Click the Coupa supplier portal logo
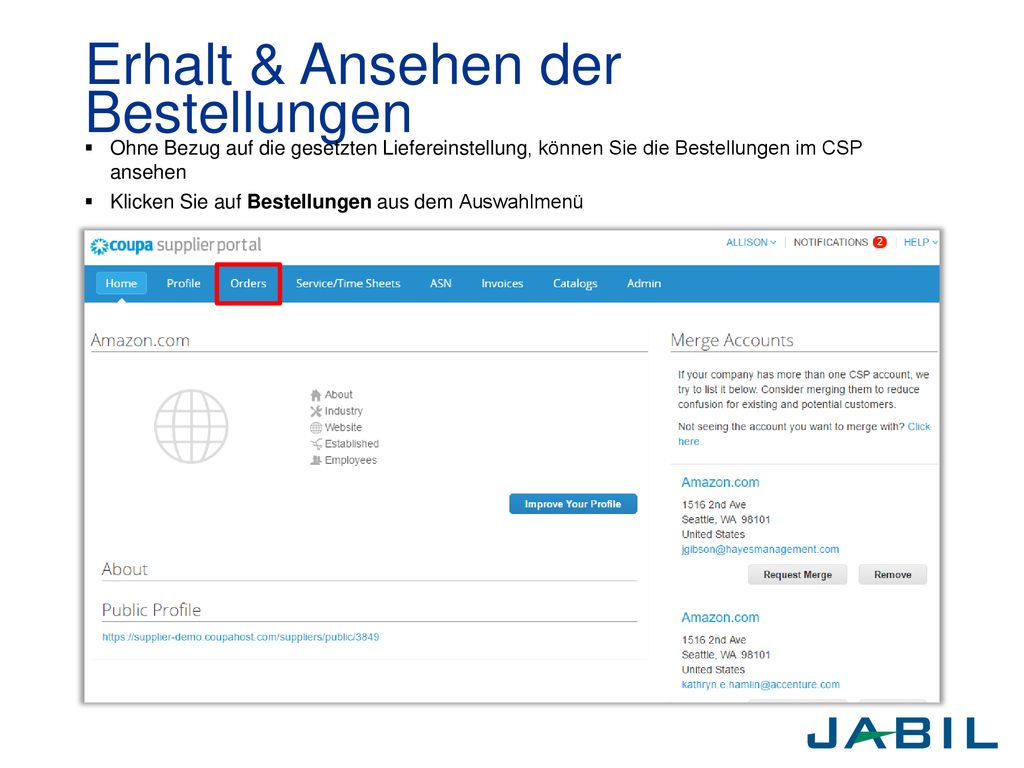 coord(176,246)
